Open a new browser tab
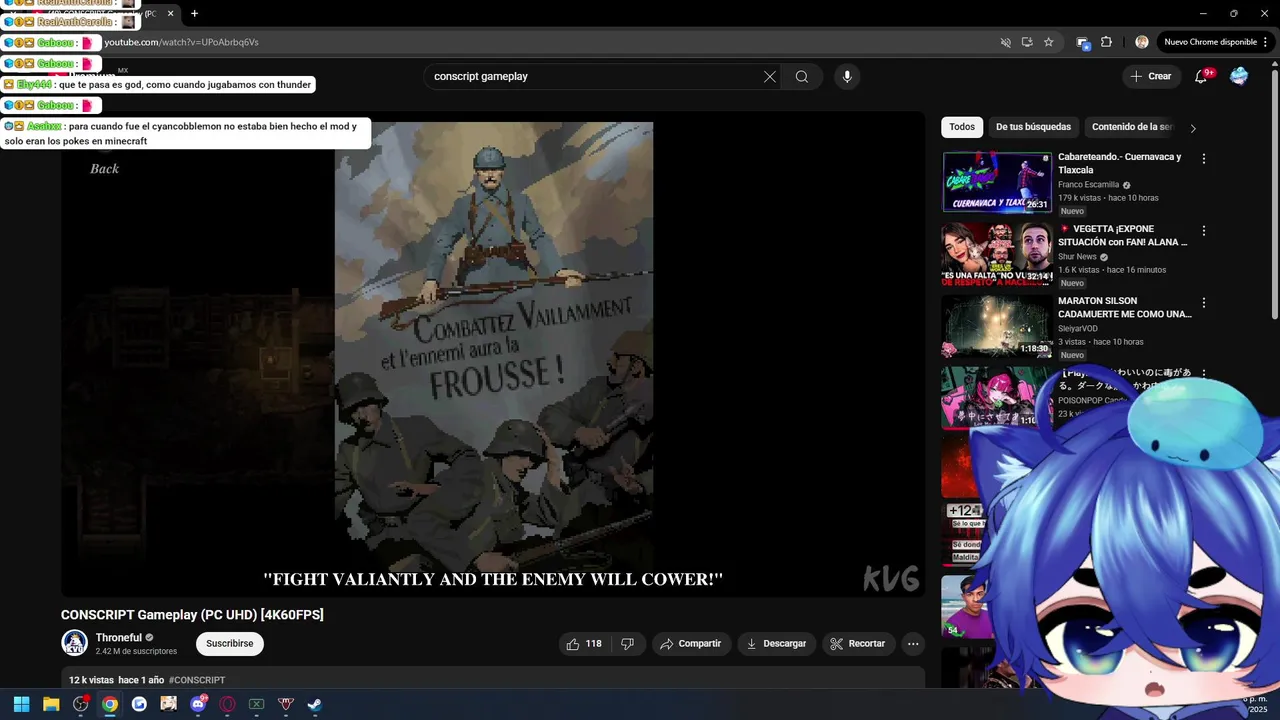 (x=194, y=13)
